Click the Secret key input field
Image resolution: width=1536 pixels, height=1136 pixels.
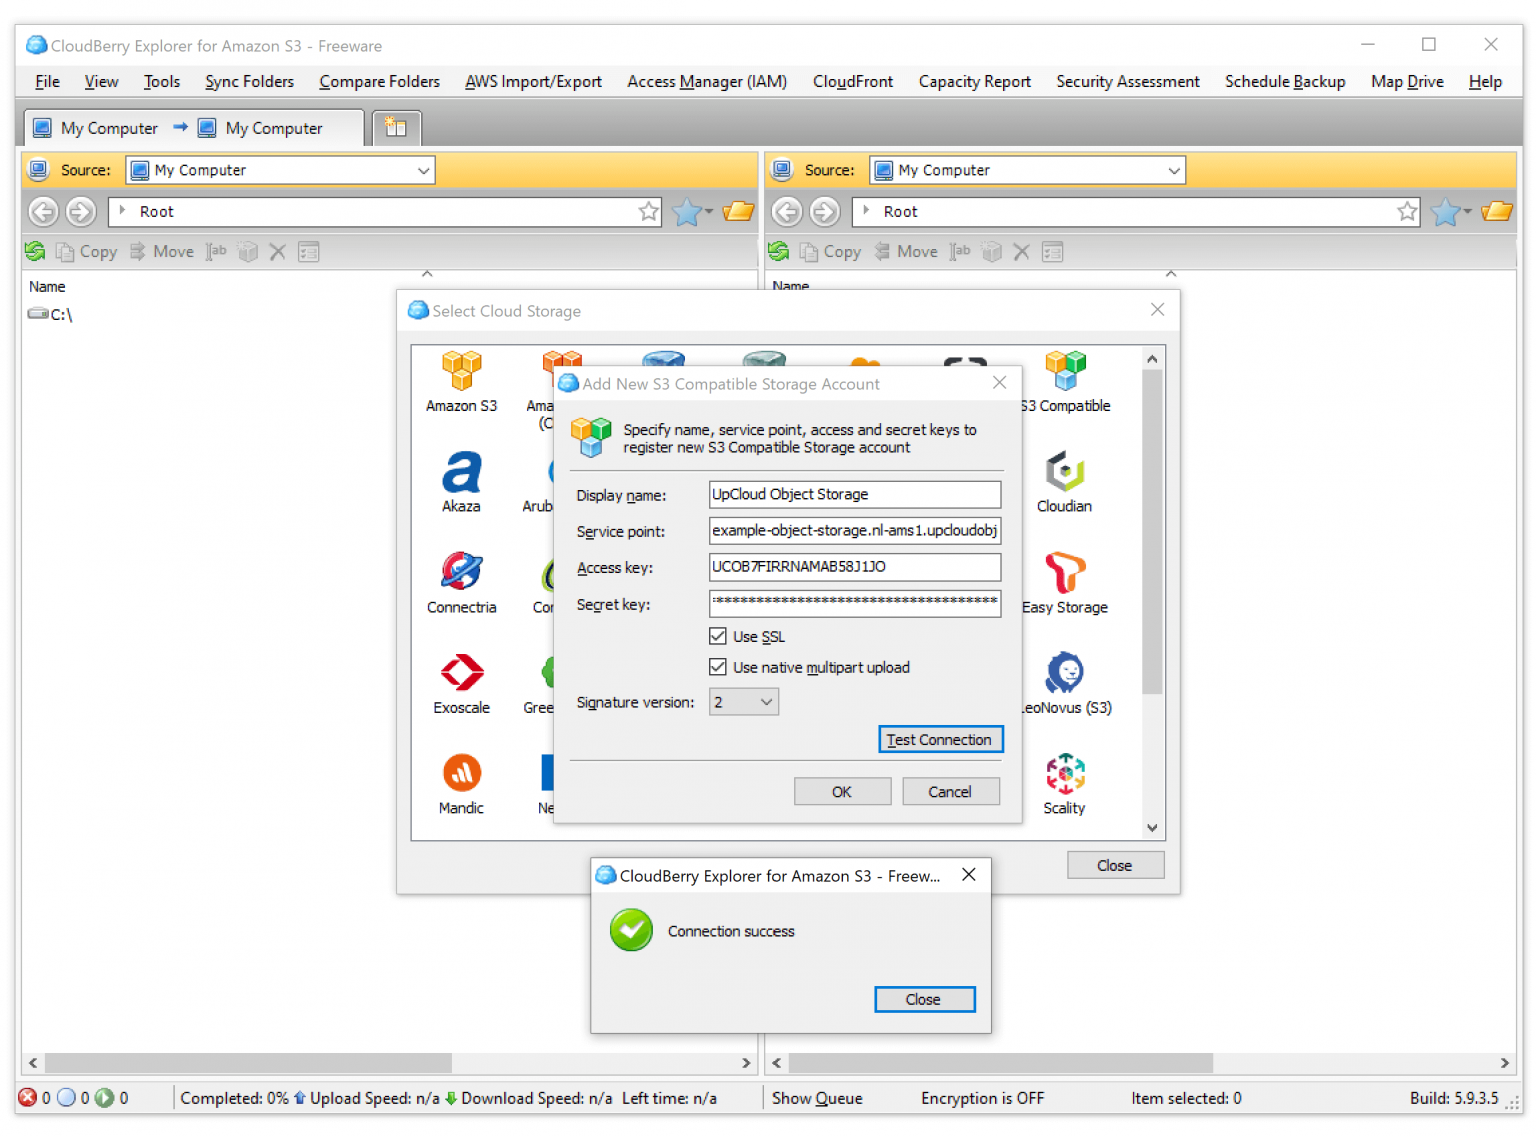point(855,603)
